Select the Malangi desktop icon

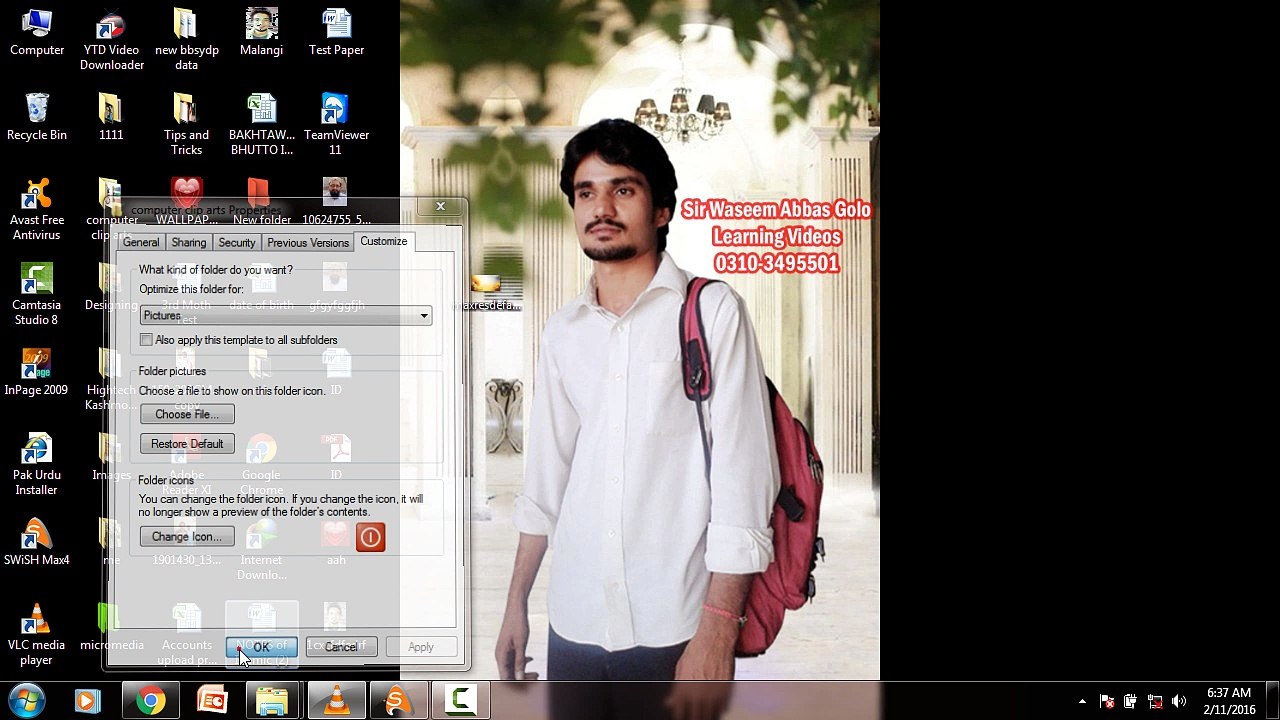point(261,33)
